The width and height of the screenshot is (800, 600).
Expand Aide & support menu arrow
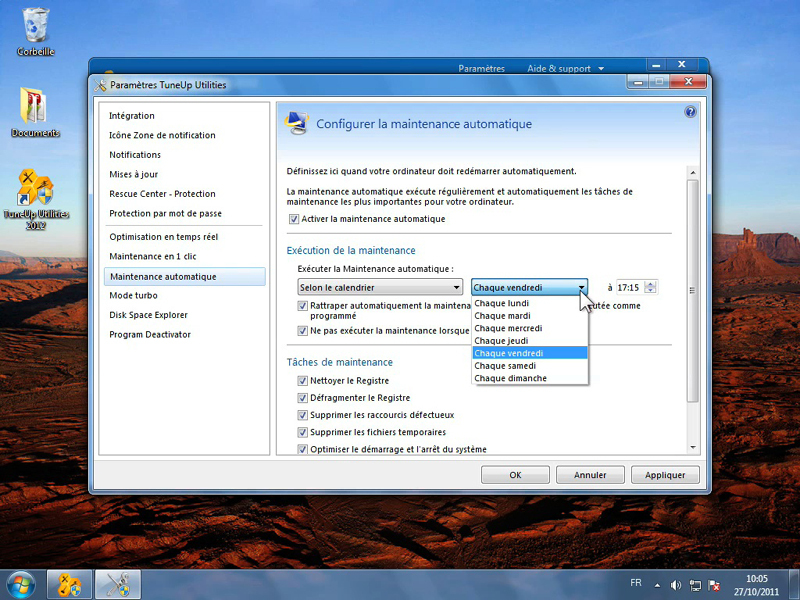601,69
